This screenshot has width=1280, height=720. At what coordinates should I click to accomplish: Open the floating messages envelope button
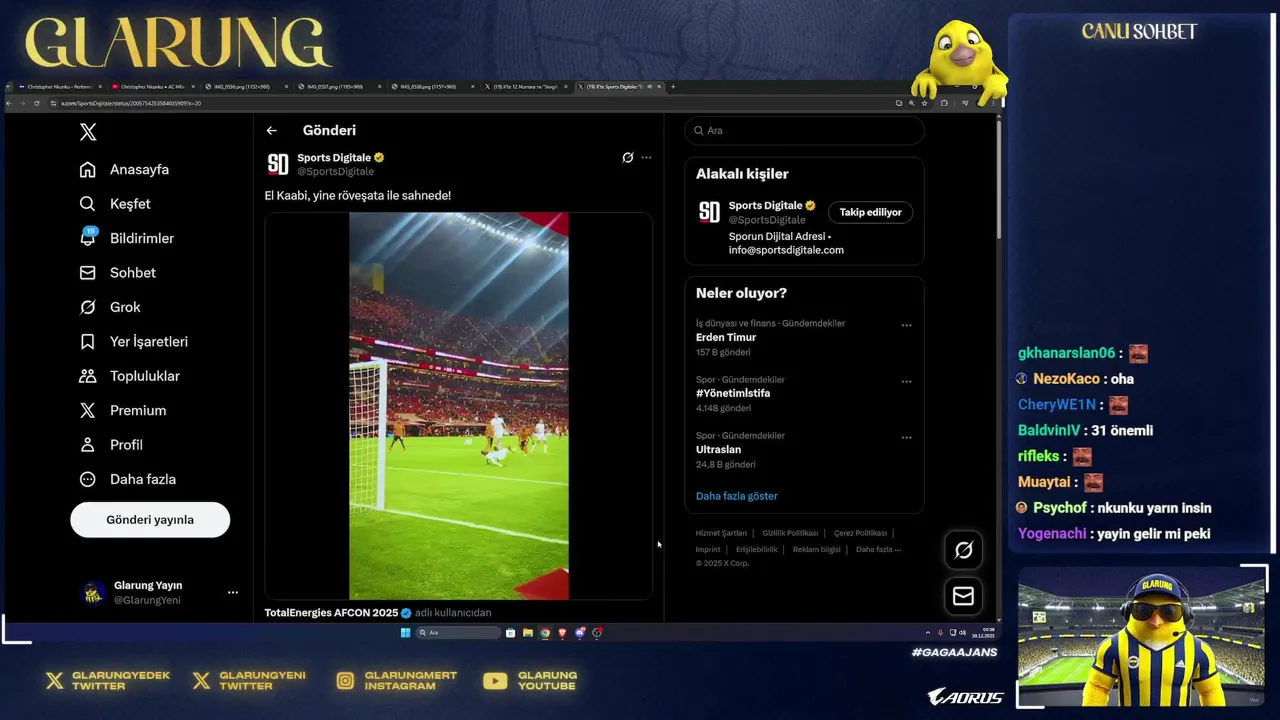coord(964,596)
